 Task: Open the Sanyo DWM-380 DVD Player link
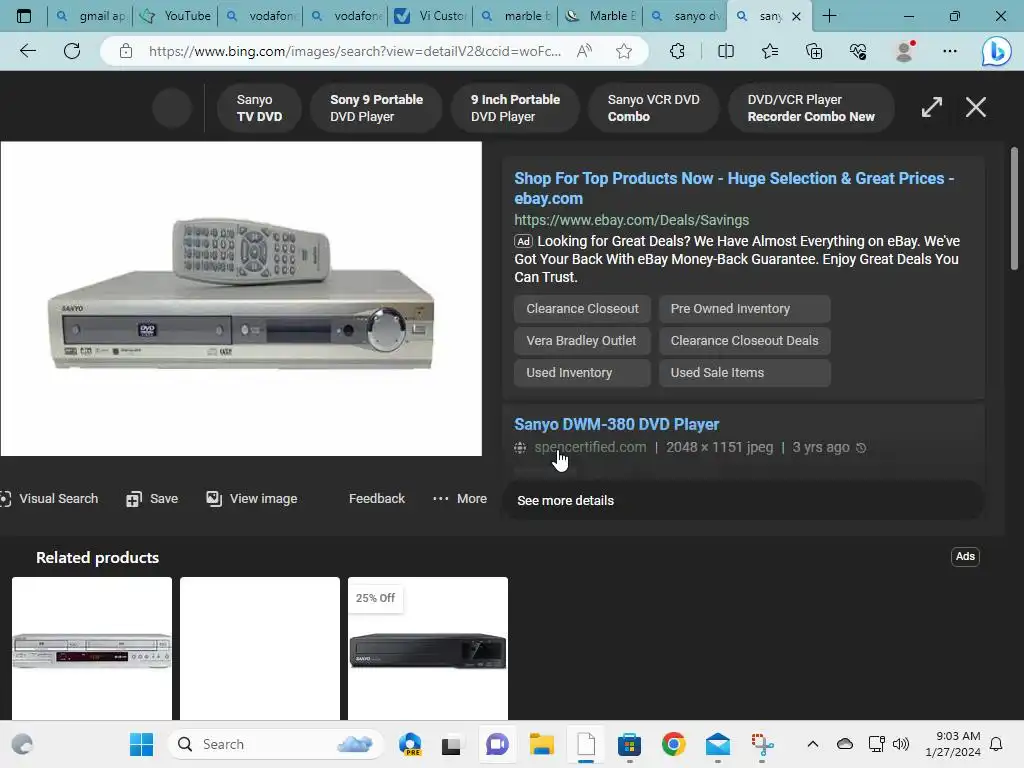[616, 424]
